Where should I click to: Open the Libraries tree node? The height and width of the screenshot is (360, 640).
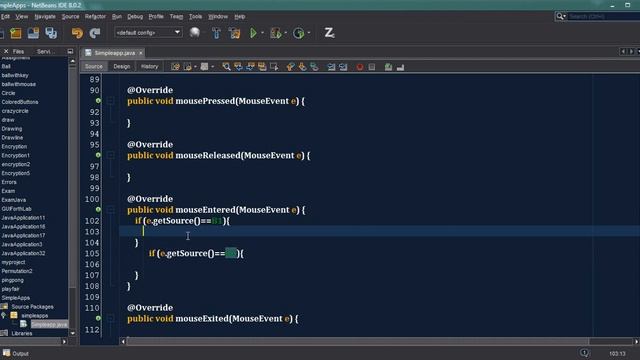tap(22, 333)
